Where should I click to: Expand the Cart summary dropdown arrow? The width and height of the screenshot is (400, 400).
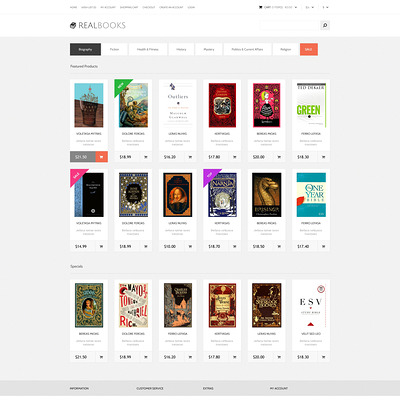click(x=296, y=7)
